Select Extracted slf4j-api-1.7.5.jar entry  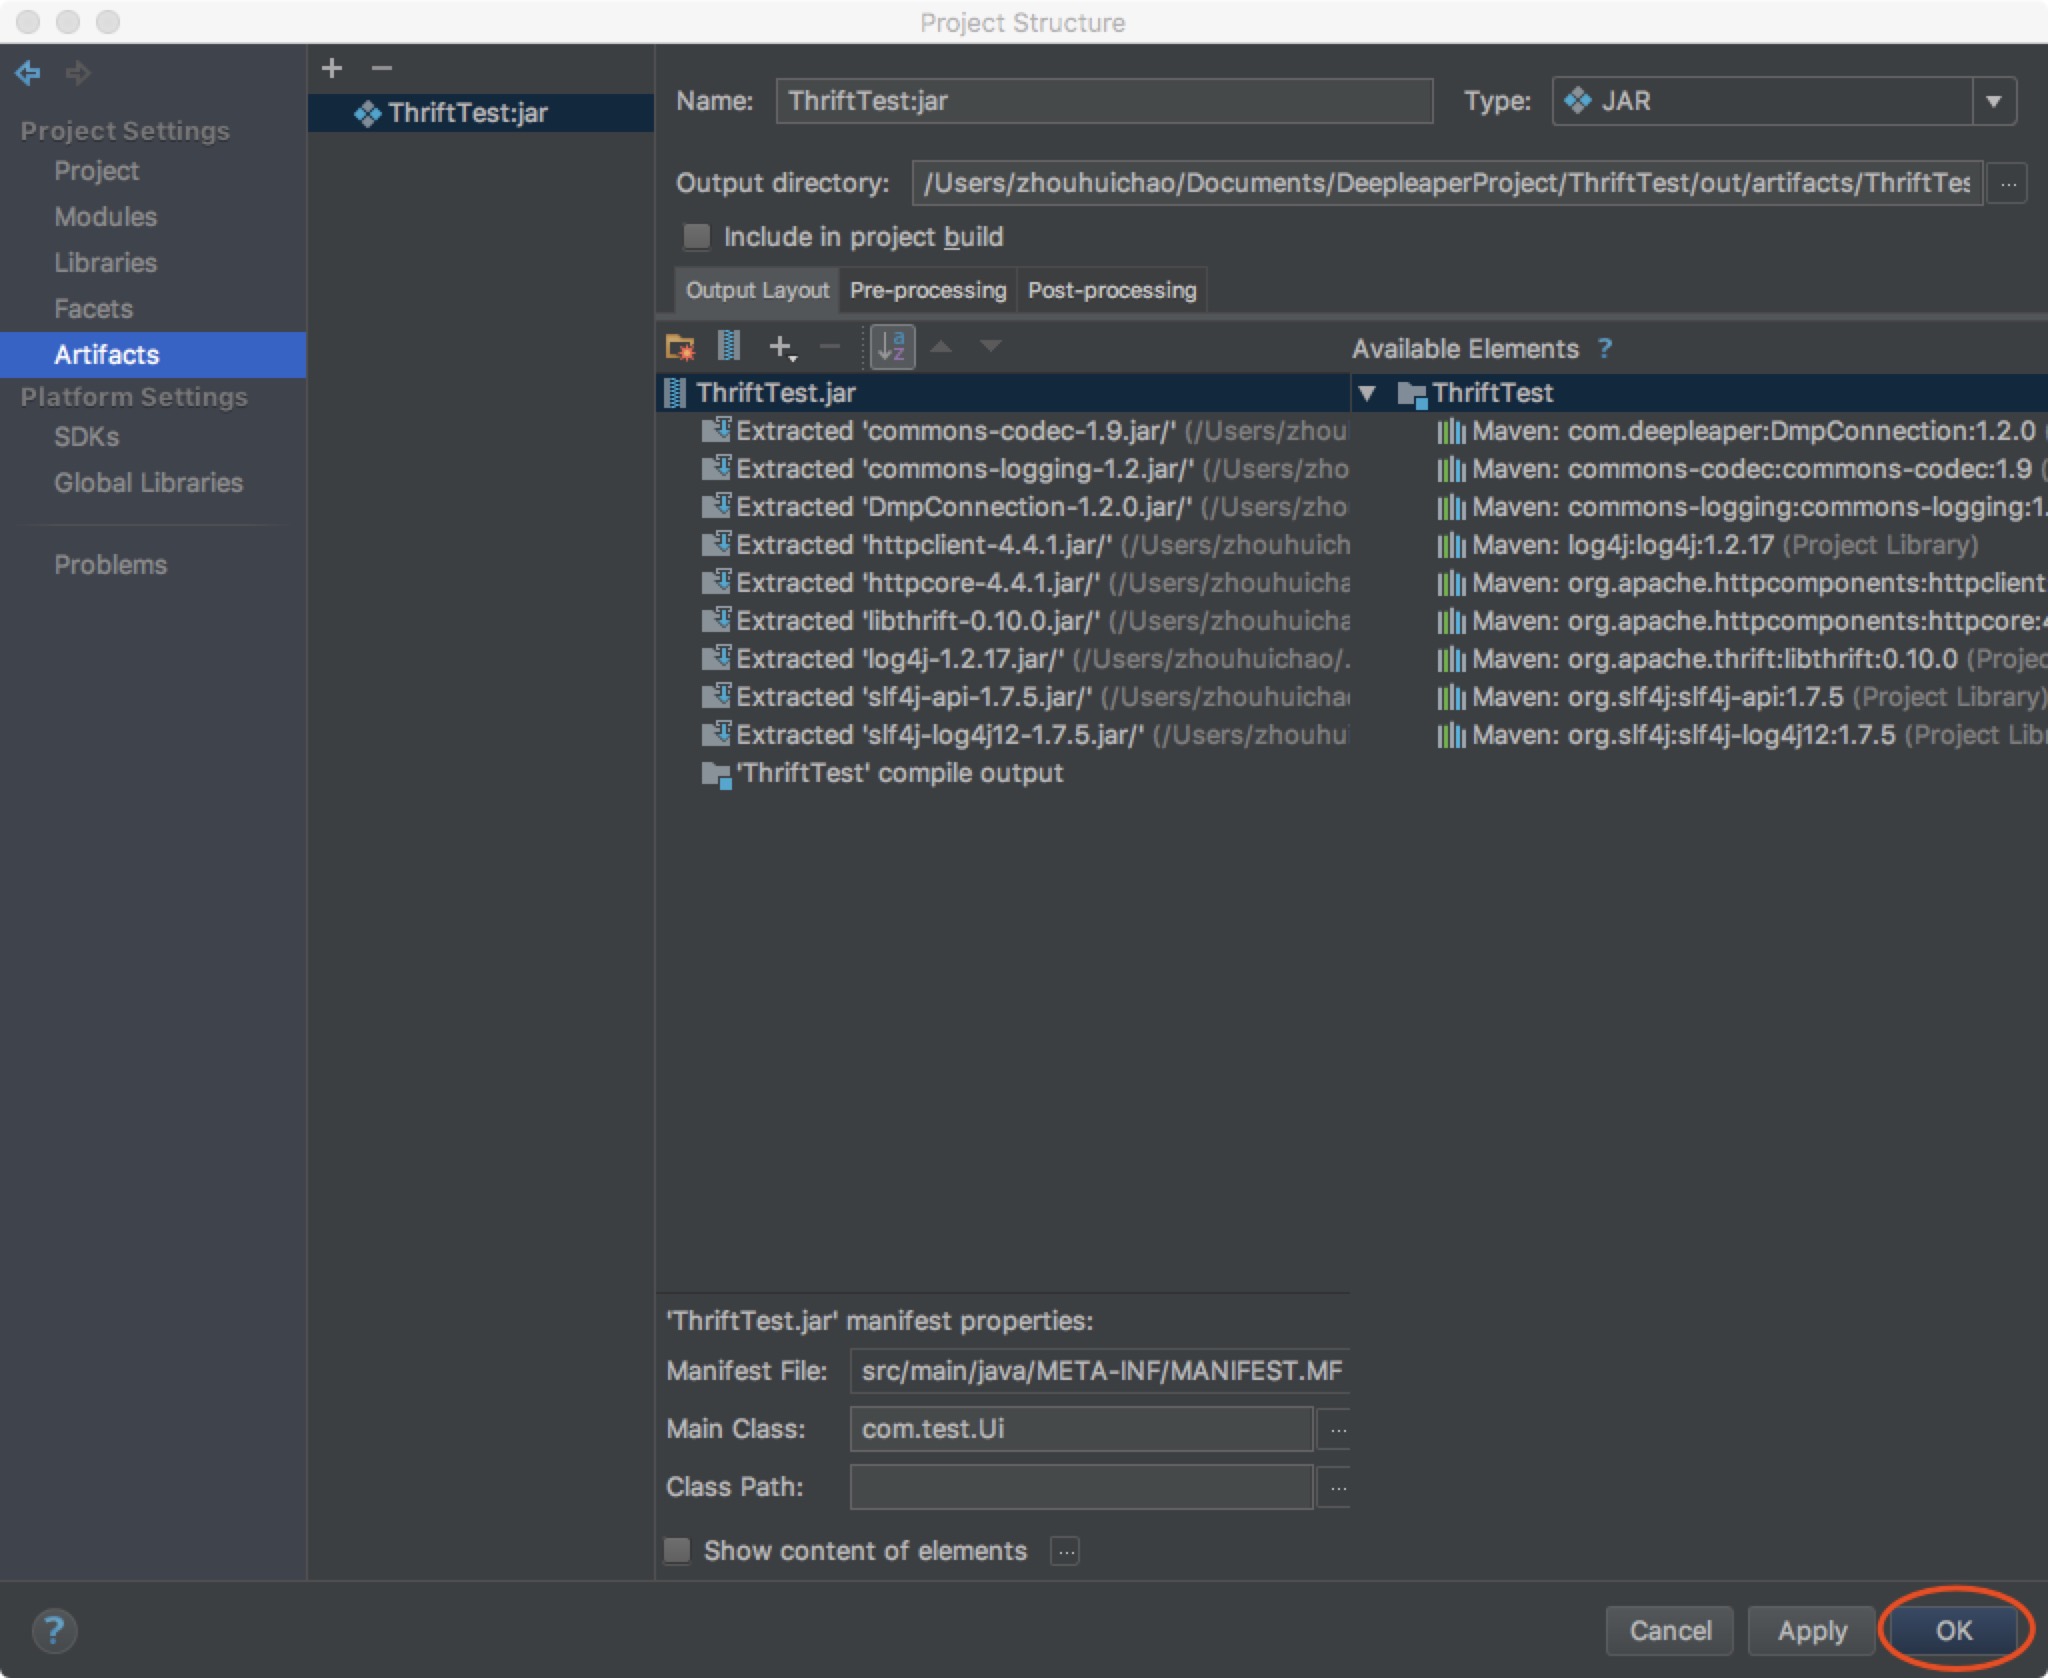(1024, 697)
